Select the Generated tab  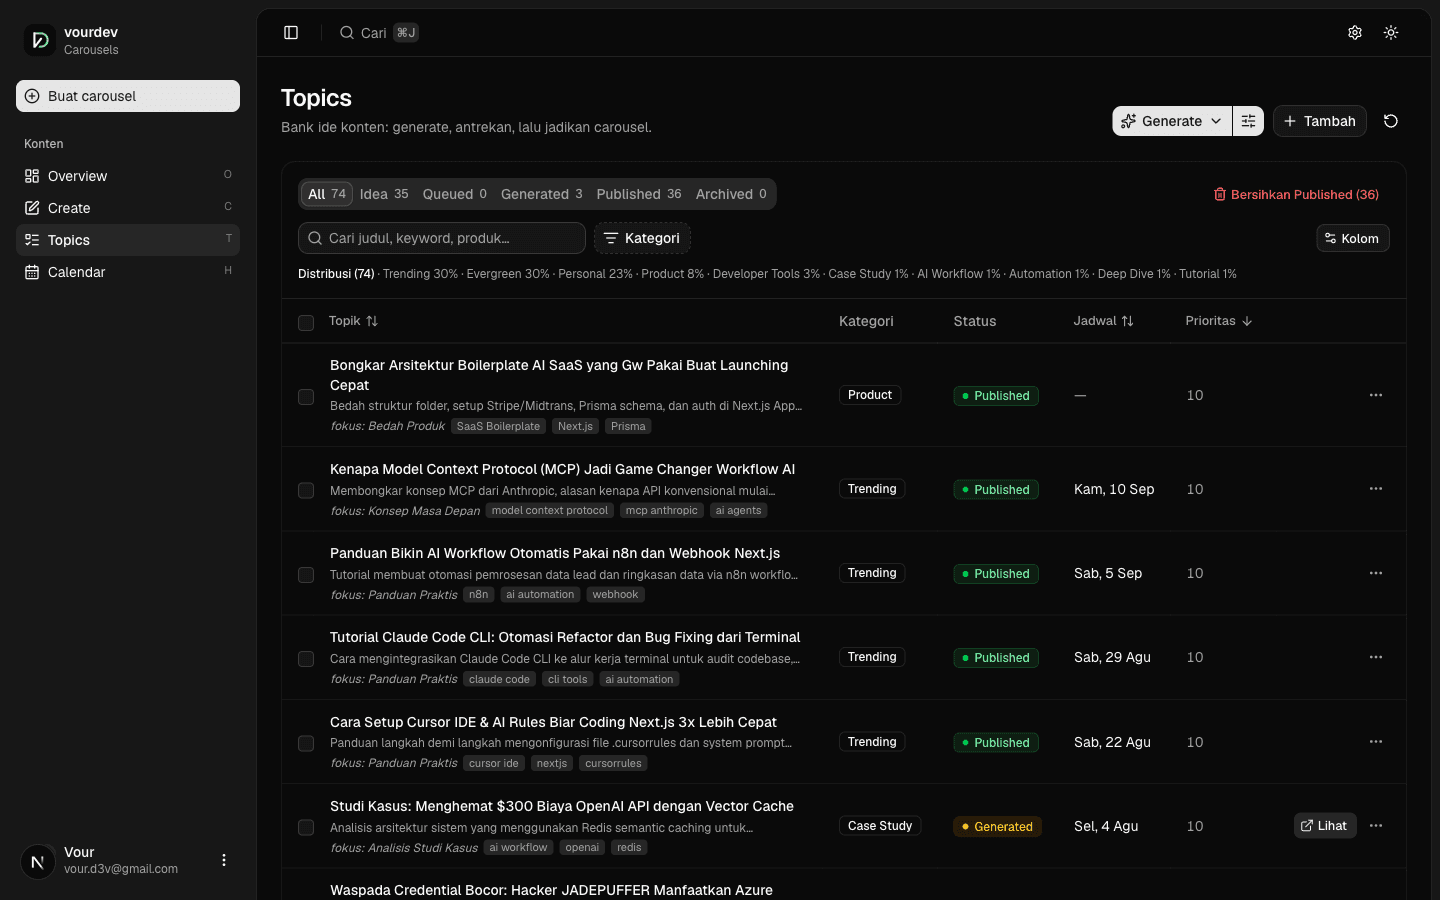(x=542, y=194)
